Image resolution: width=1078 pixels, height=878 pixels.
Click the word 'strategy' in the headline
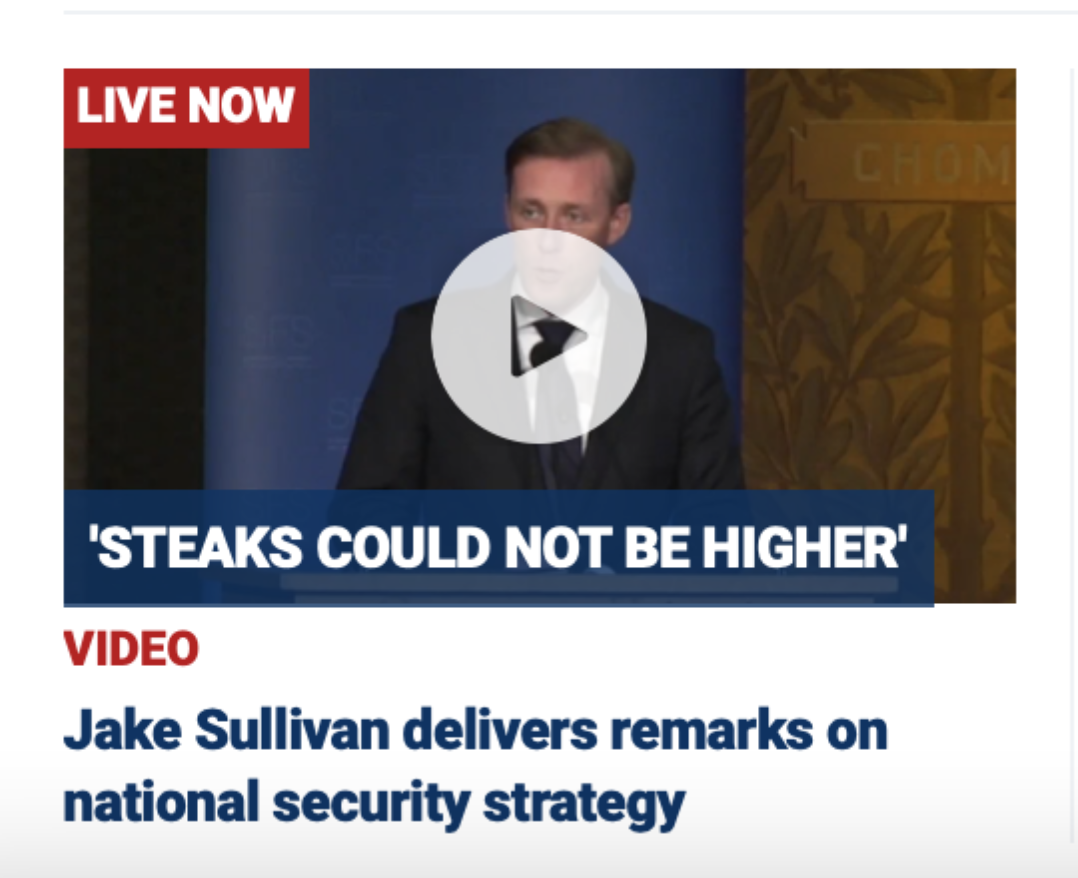click(x=584, y=804)
